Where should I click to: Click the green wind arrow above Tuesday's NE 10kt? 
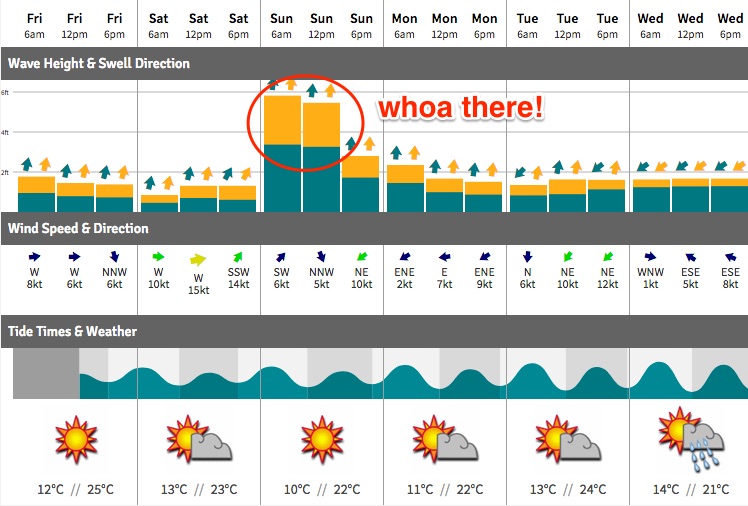point(568,257)
